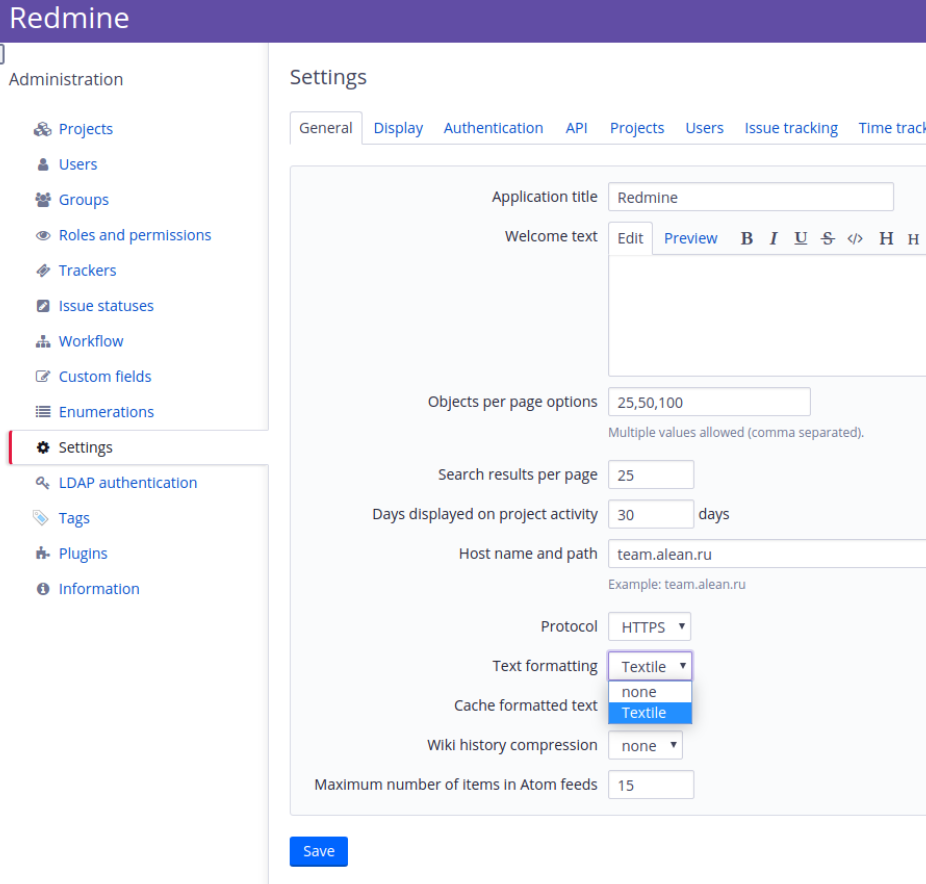Open the Plugins administration link

coord(83,553)
